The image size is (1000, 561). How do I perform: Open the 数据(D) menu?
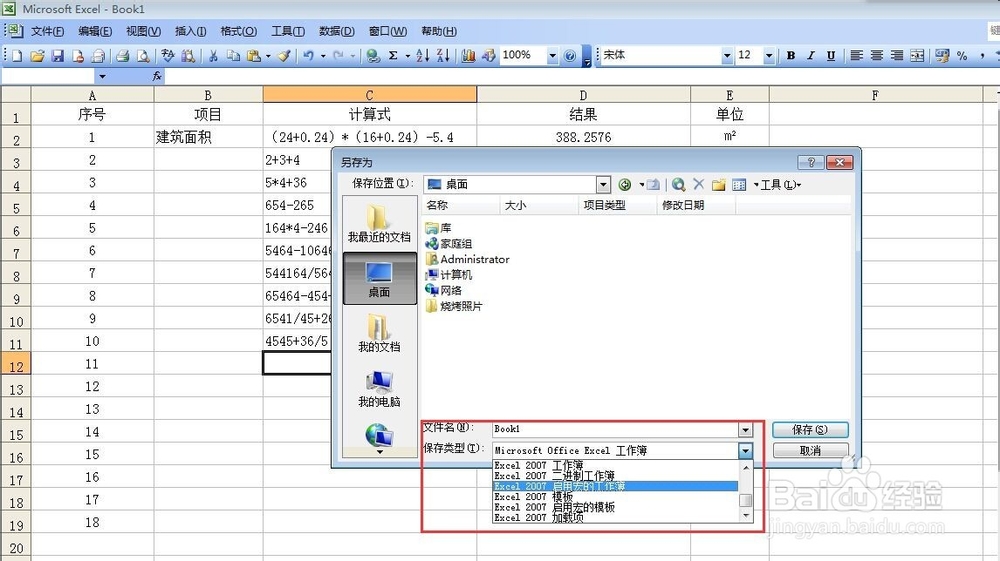coord(336,31)
